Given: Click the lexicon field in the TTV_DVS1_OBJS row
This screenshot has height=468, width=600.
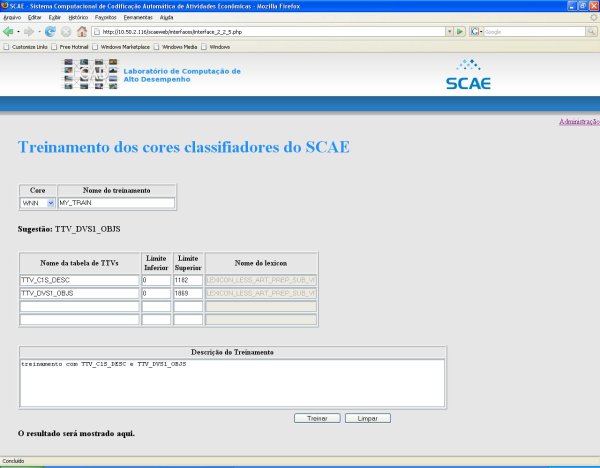Looking at the screenshot, I should [x=261, y=293].
